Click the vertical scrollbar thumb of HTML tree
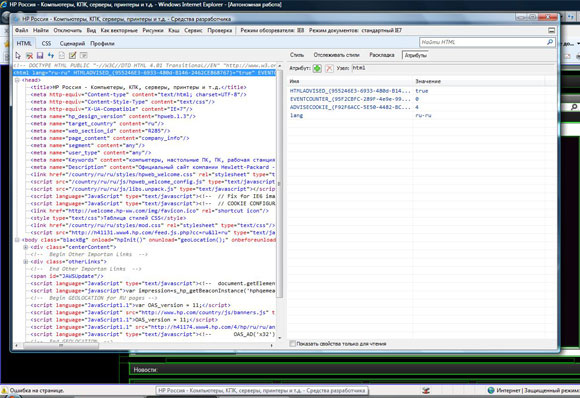Image resolution: width=580 pixels, height=398 pixels. (x=280, y=184)
